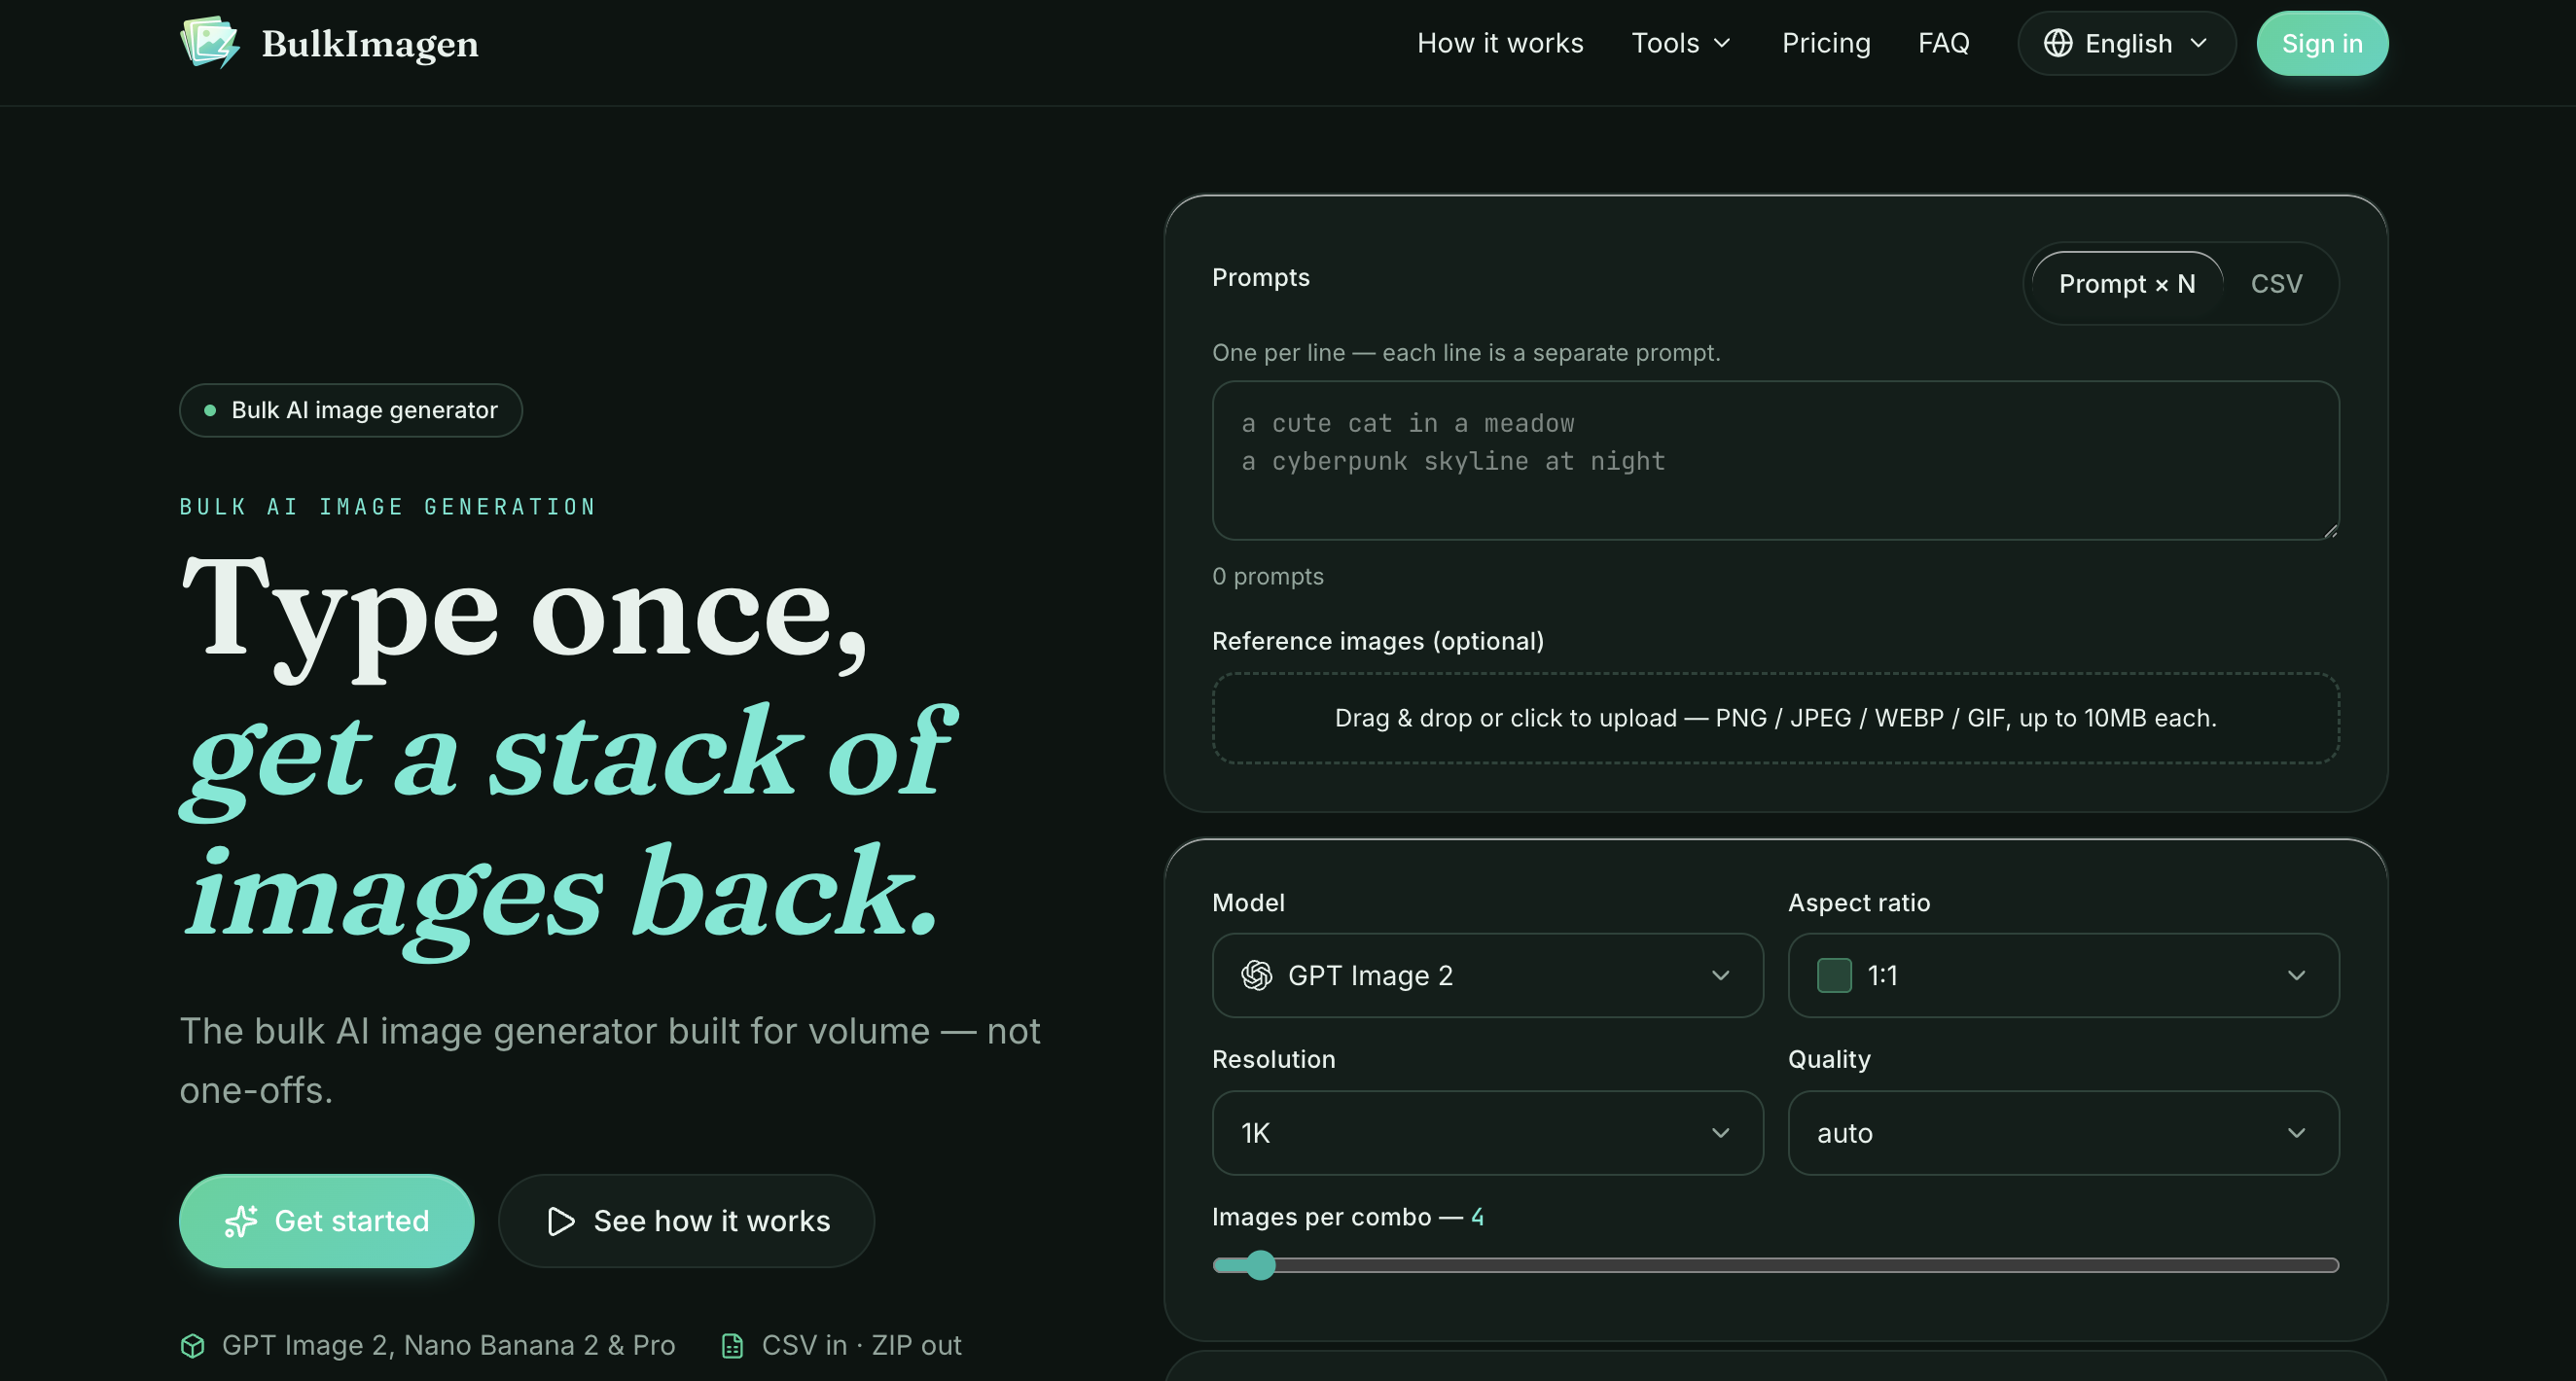Click the Bulk AI image generator badge

click(351, 410)
